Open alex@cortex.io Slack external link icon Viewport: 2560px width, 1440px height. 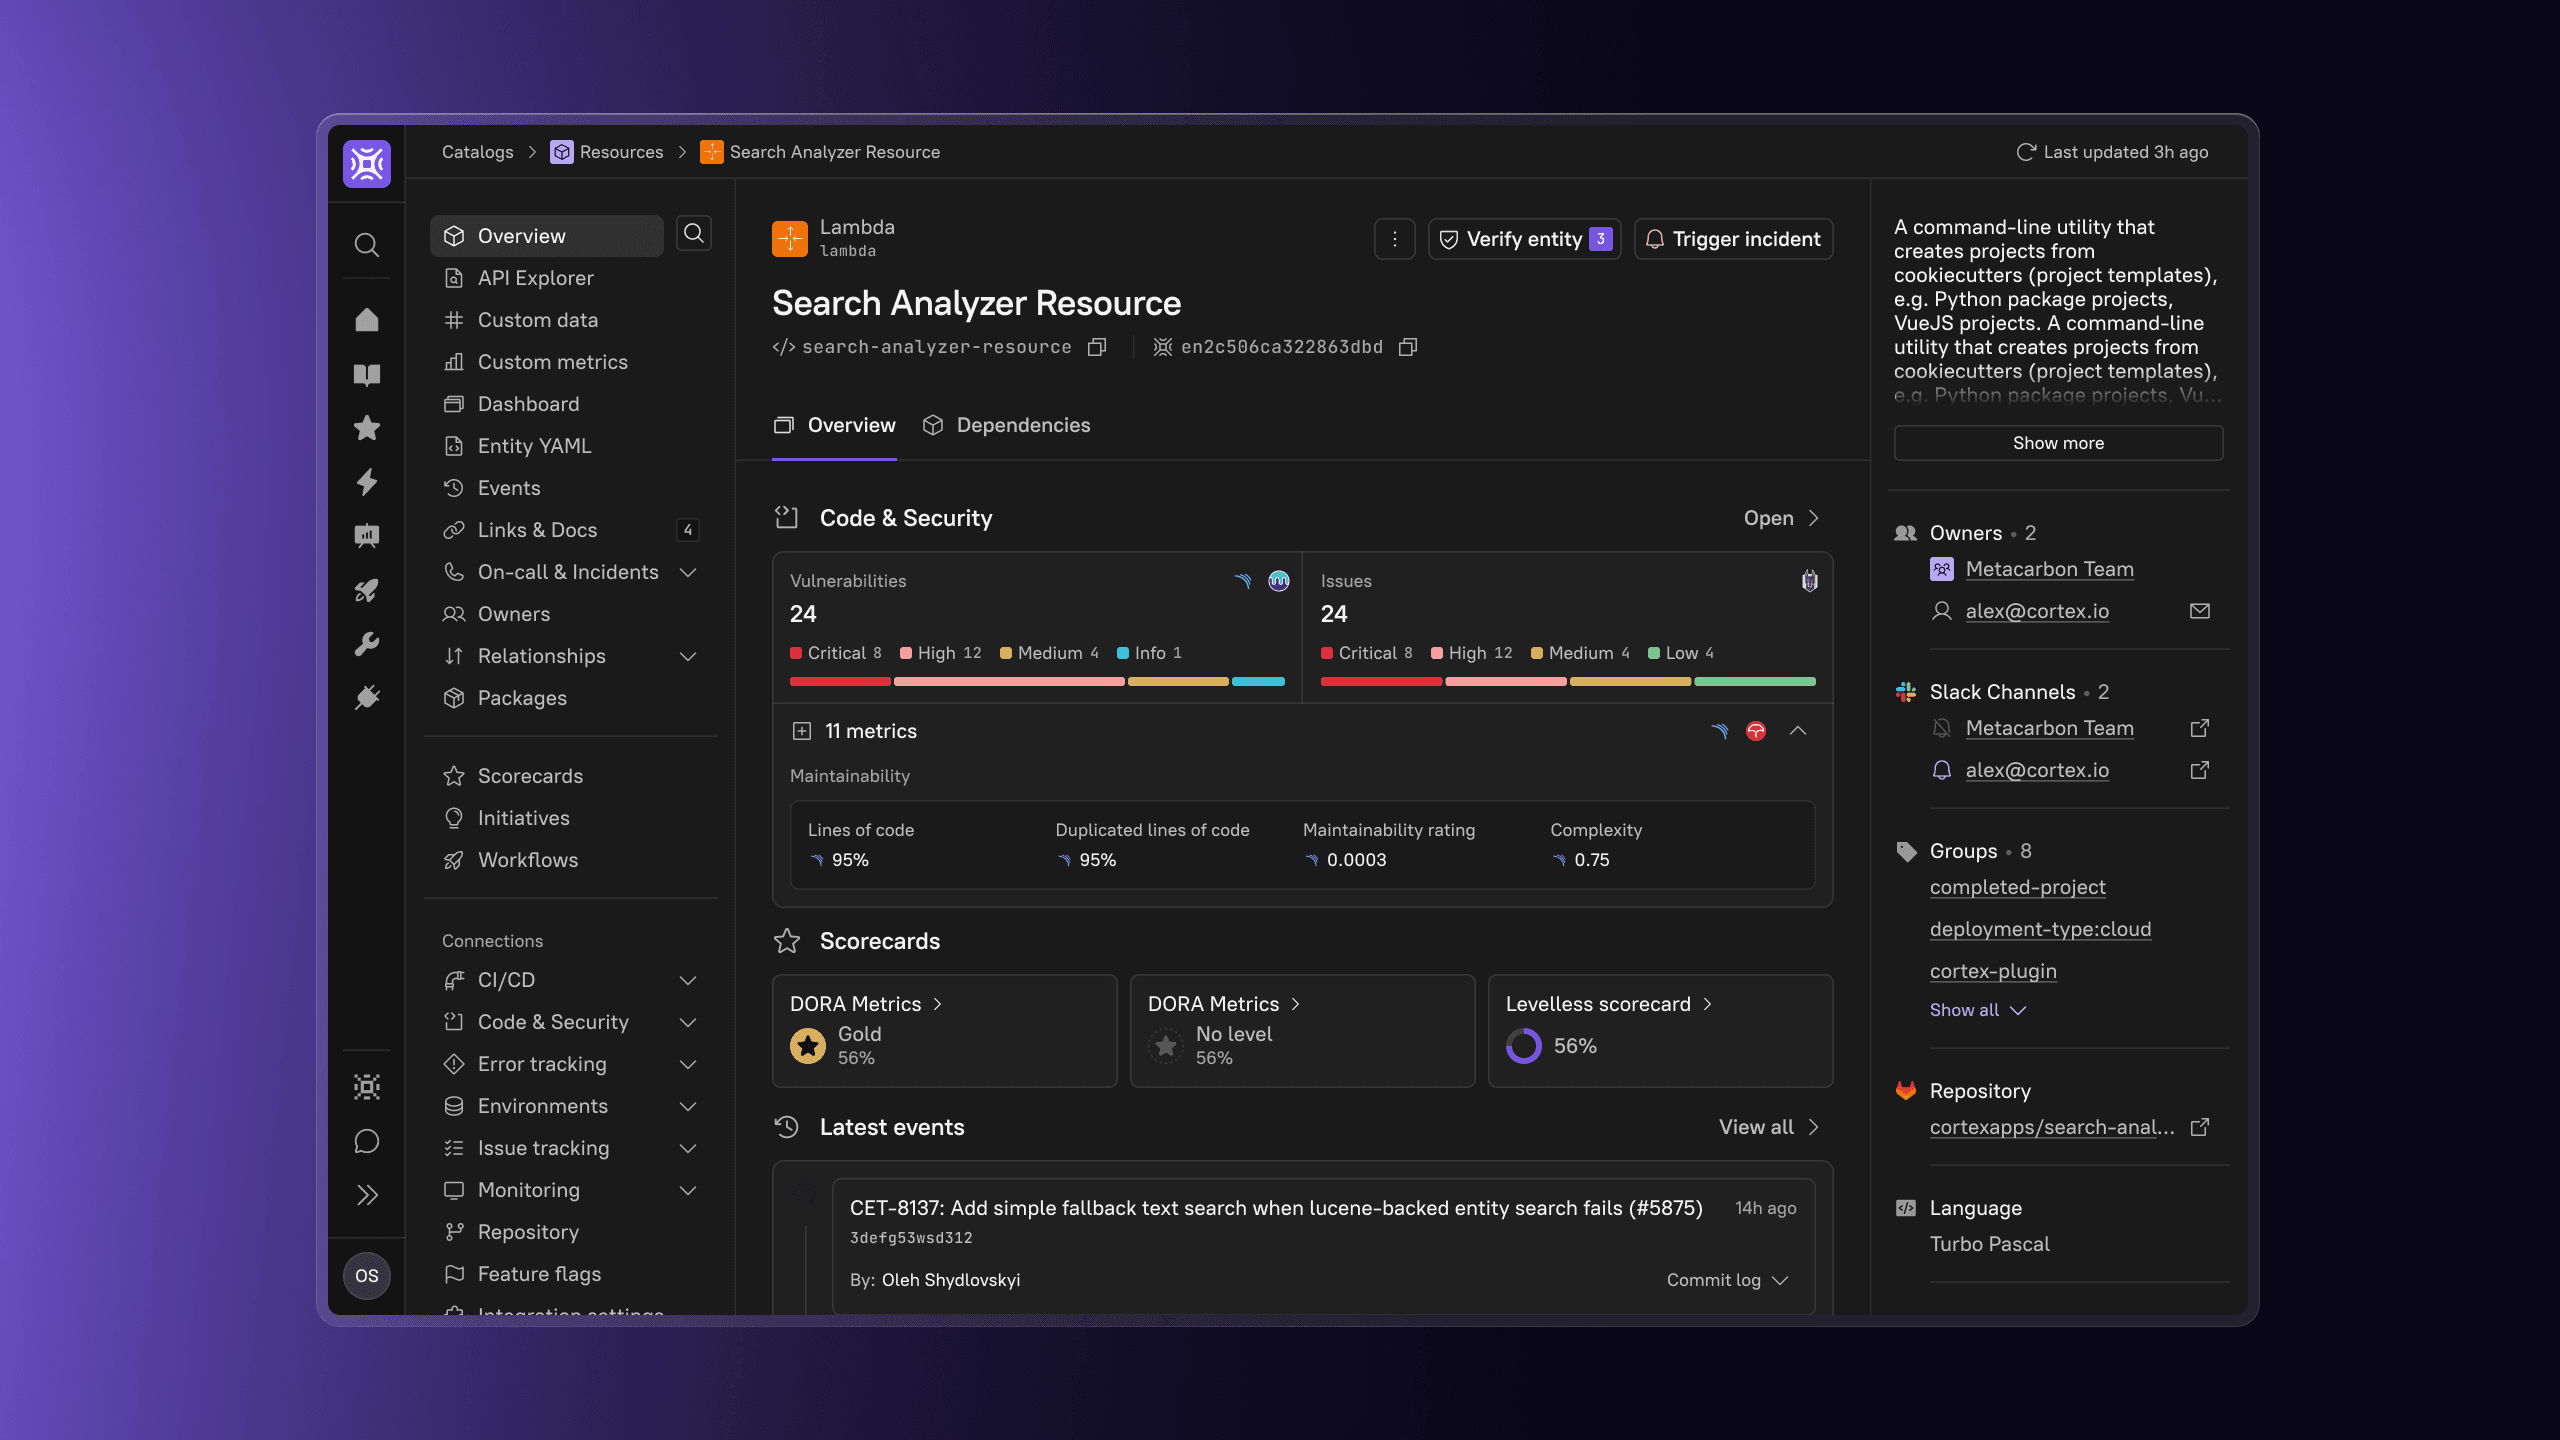pos(2199,770)
